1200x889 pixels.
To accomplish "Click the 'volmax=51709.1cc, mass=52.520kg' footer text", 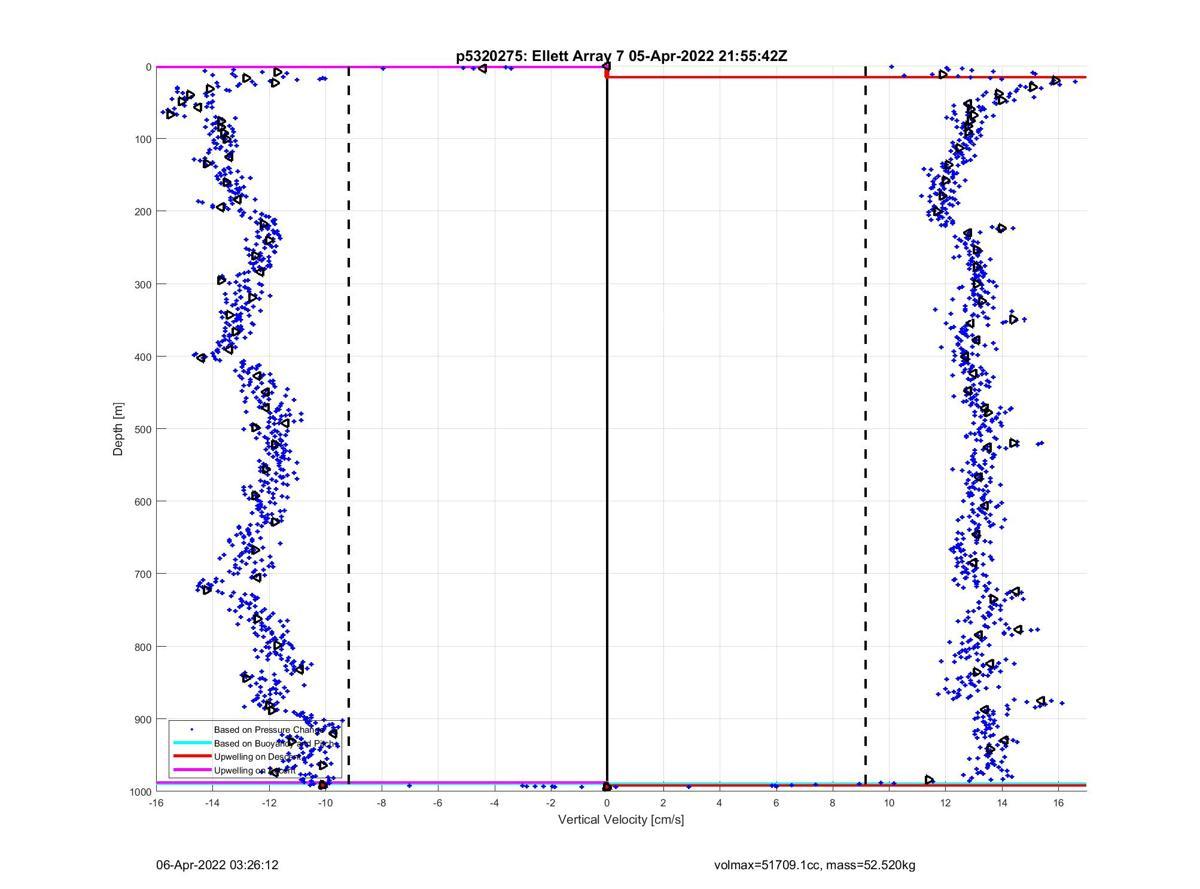I will pyautogui.click(x=815, y=864).
